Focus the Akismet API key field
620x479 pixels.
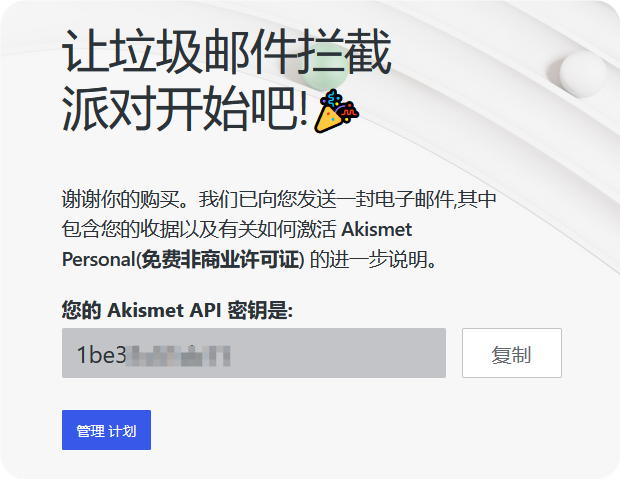254,353
